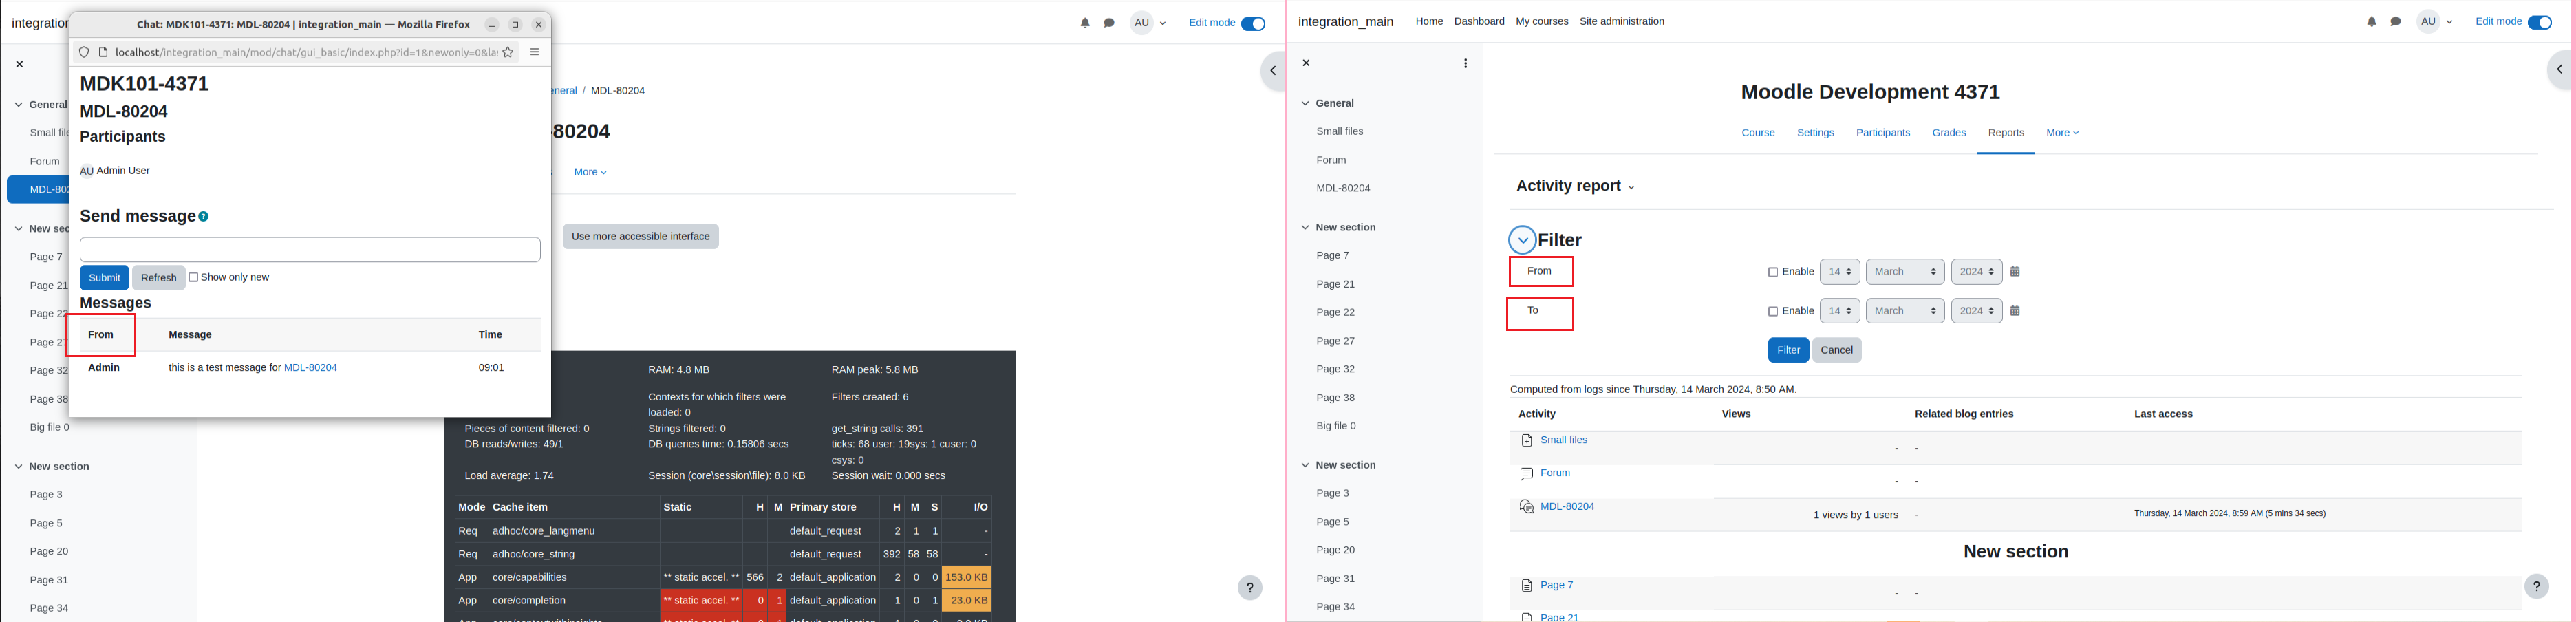Open Small files link in report table
Viewport: 2576px width, 622px height.
pyautogui.click(x=1563, y=440)
